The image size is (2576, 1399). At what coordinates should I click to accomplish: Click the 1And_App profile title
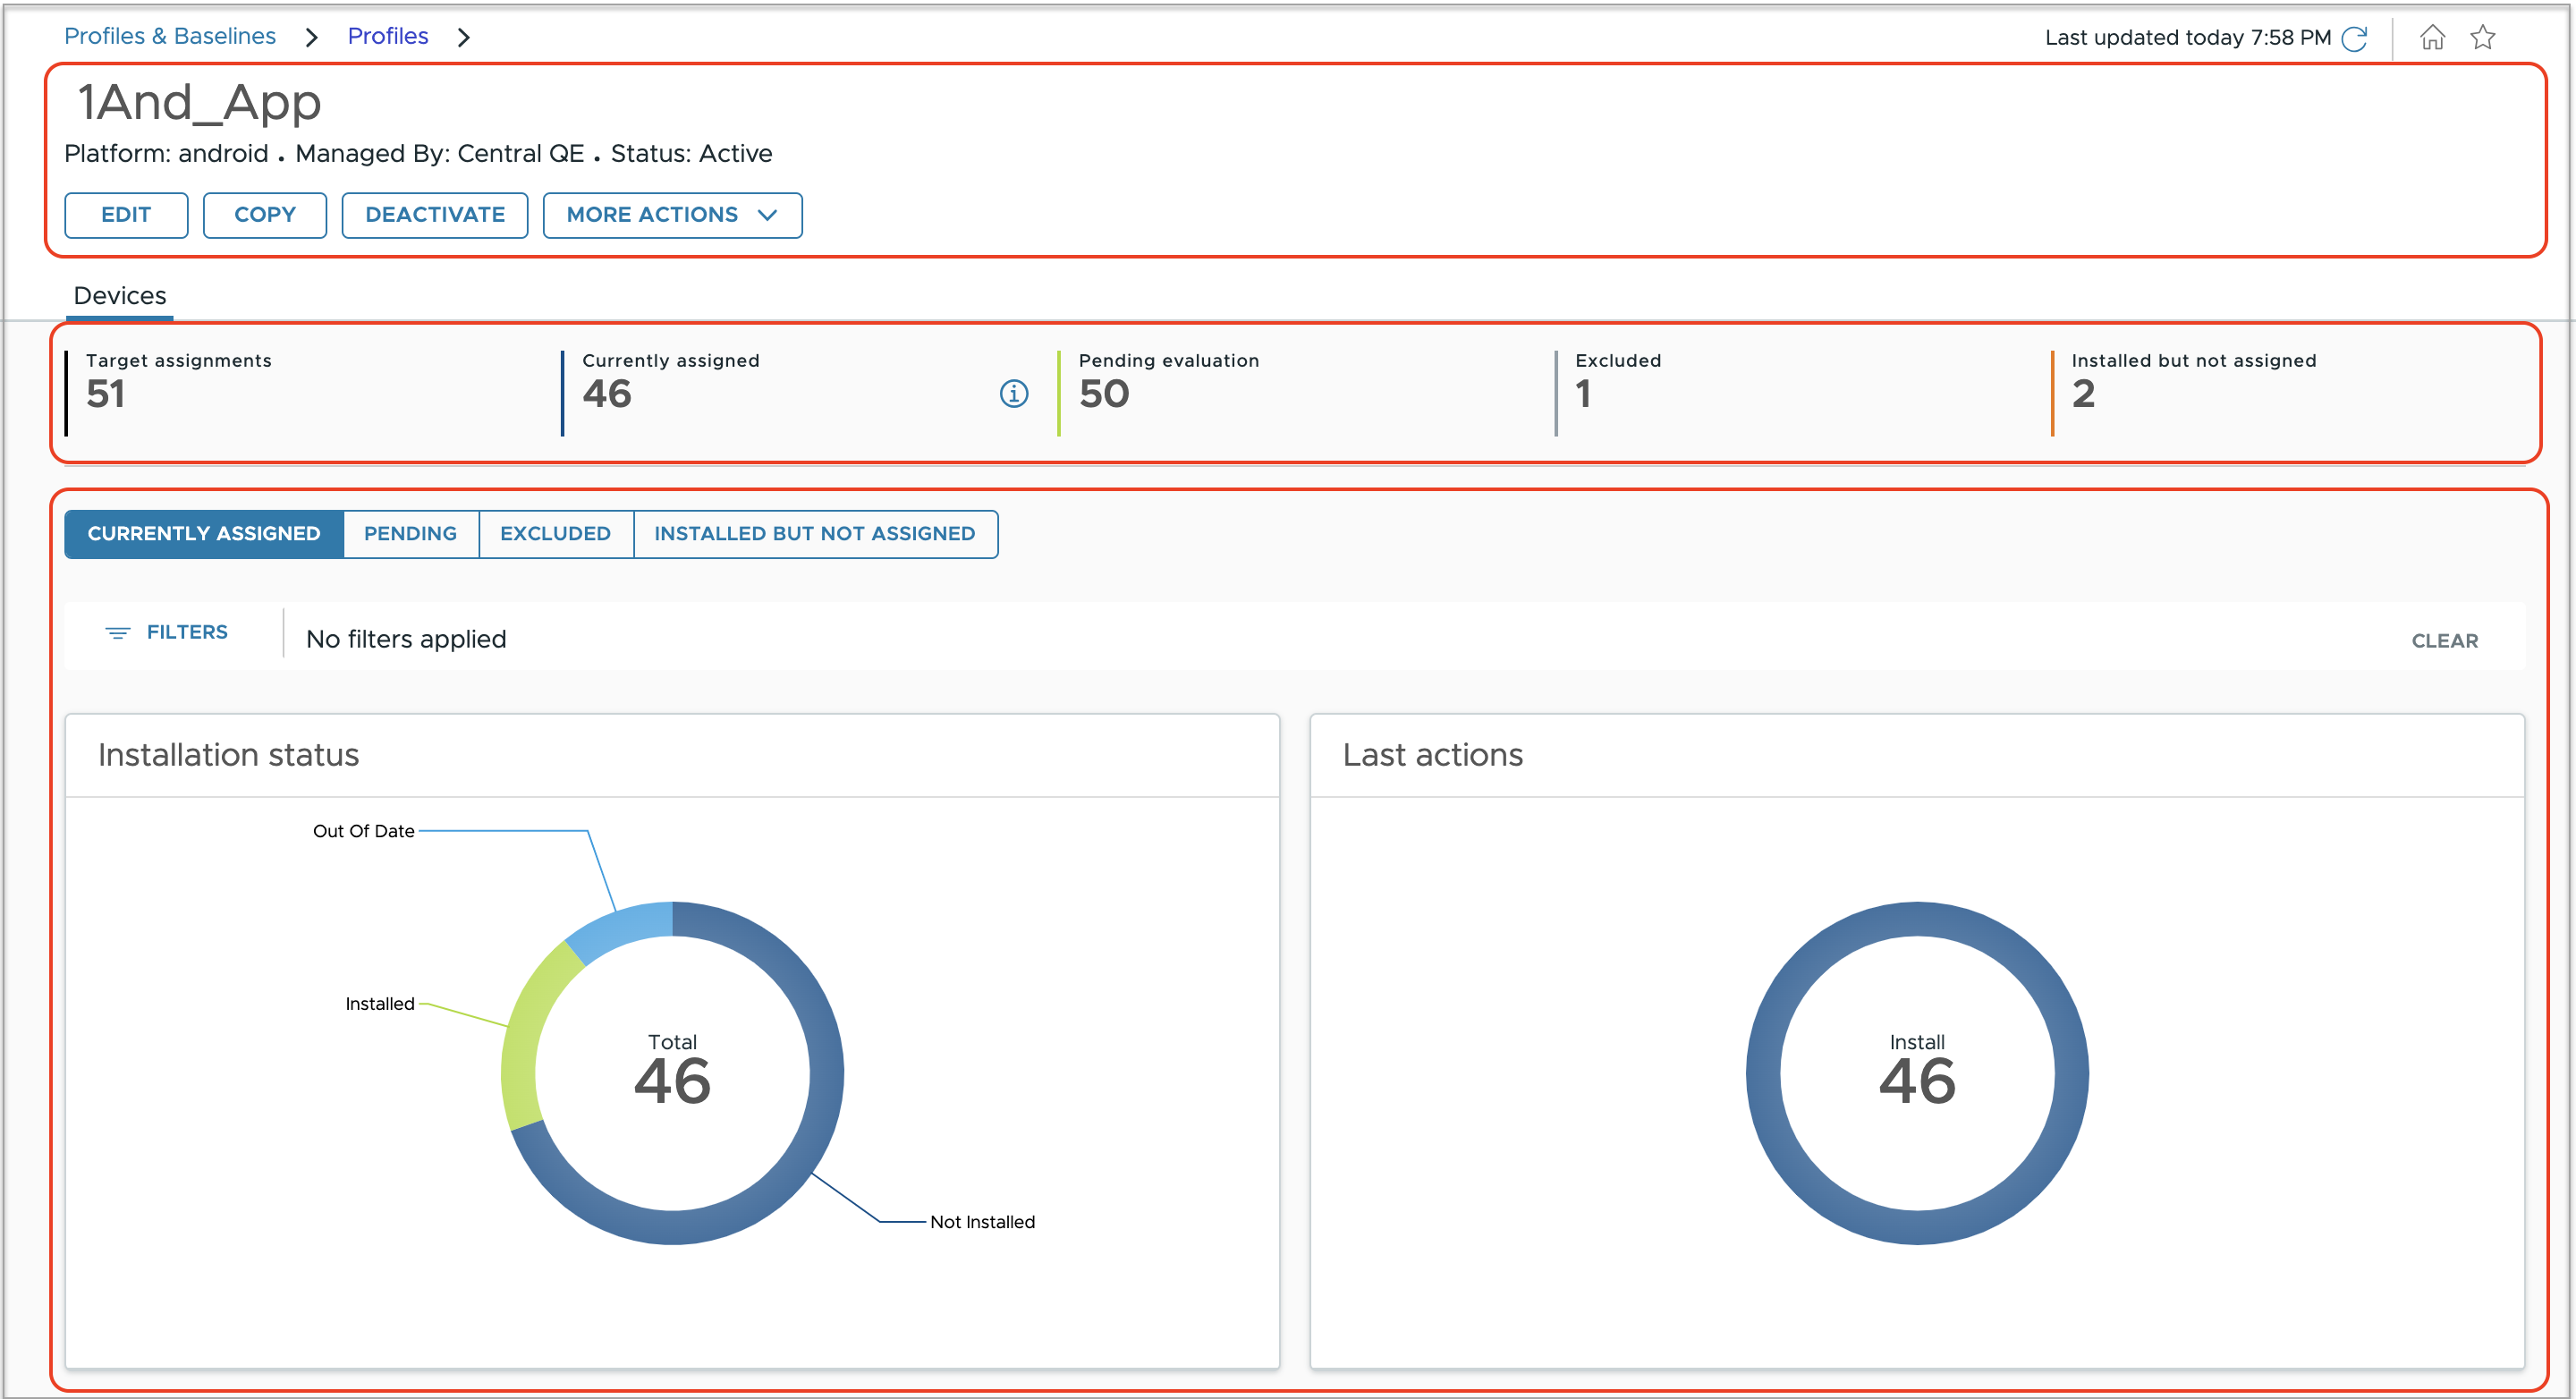[199, 102]
